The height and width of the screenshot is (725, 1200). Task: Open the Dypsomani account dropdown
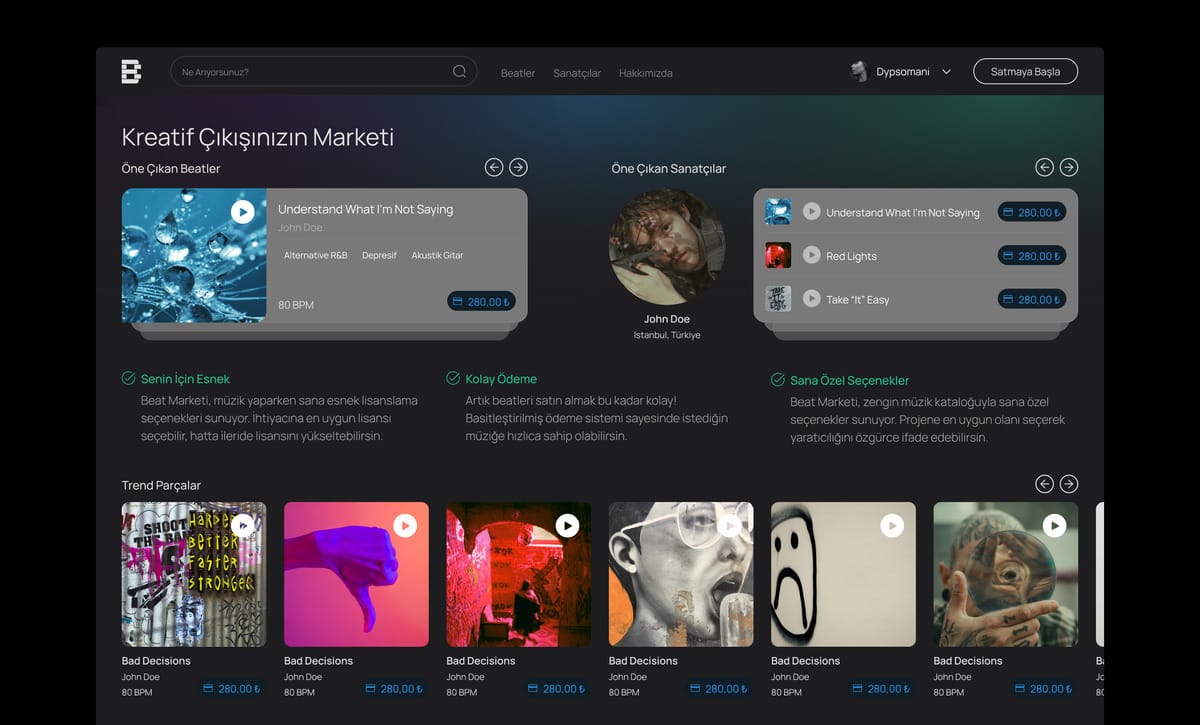(944, 71)
